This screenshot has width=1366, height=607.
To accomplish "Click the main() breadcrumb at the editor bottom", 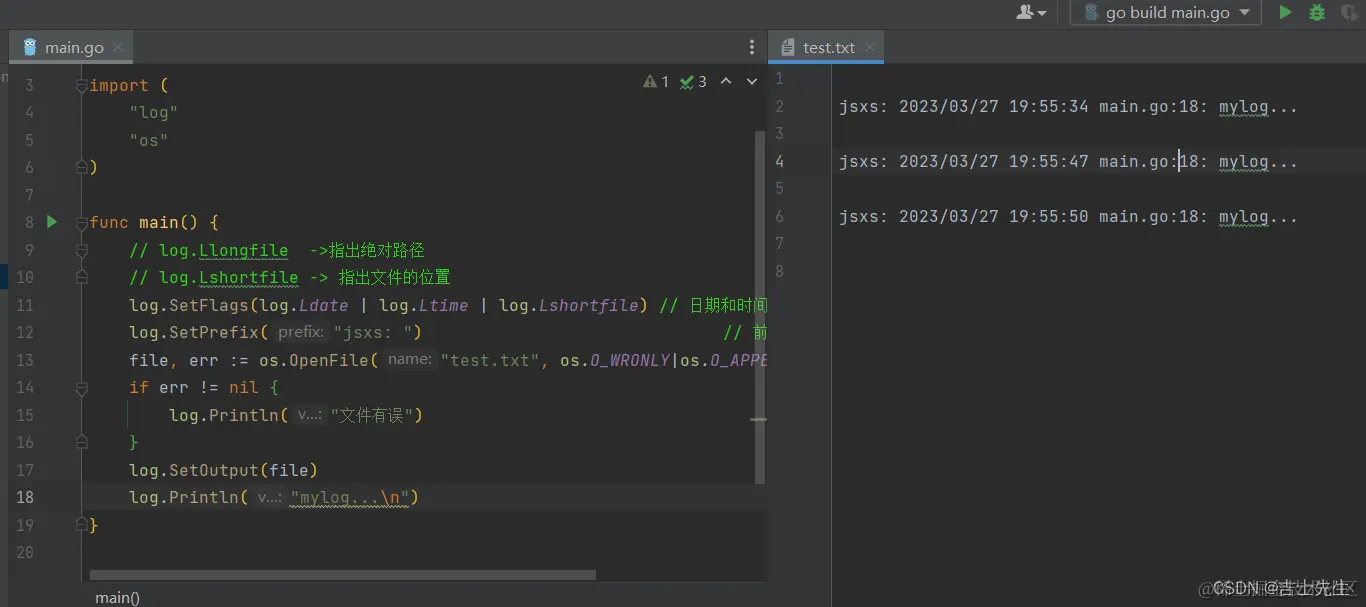I will coord(117,597).
